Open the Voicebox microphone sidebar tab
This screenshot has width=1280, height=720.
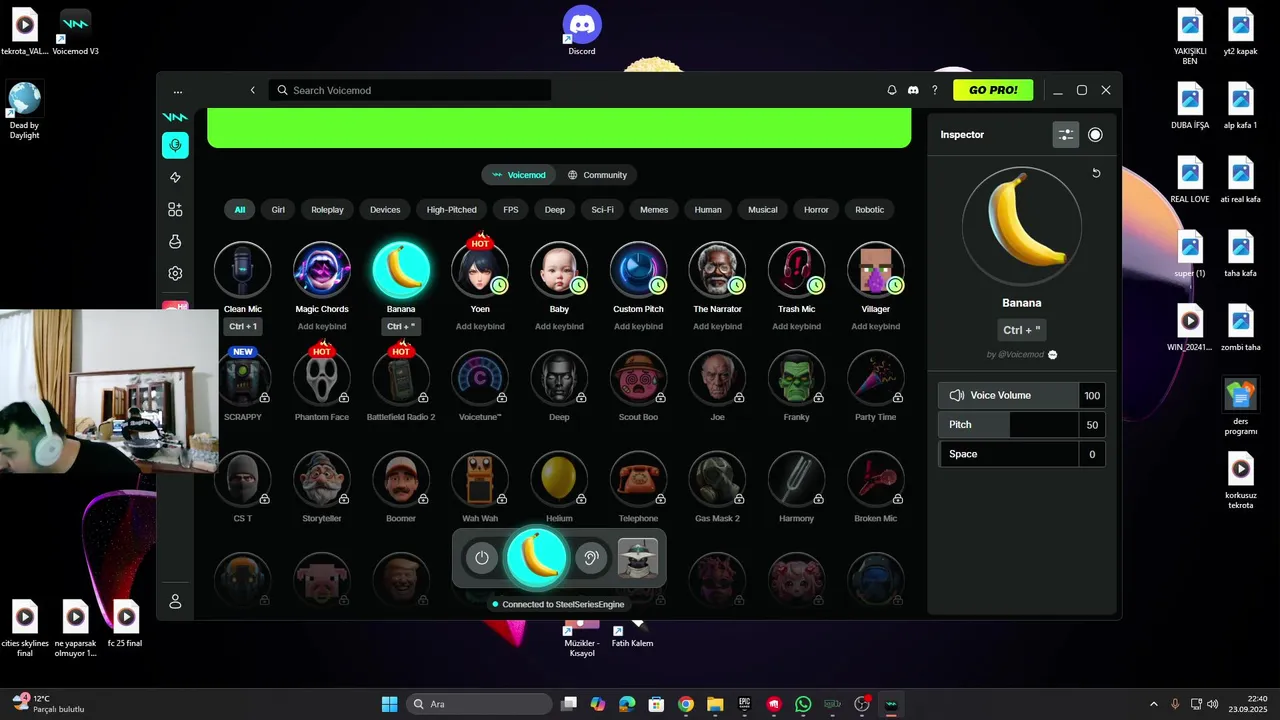tap(175, 145)
